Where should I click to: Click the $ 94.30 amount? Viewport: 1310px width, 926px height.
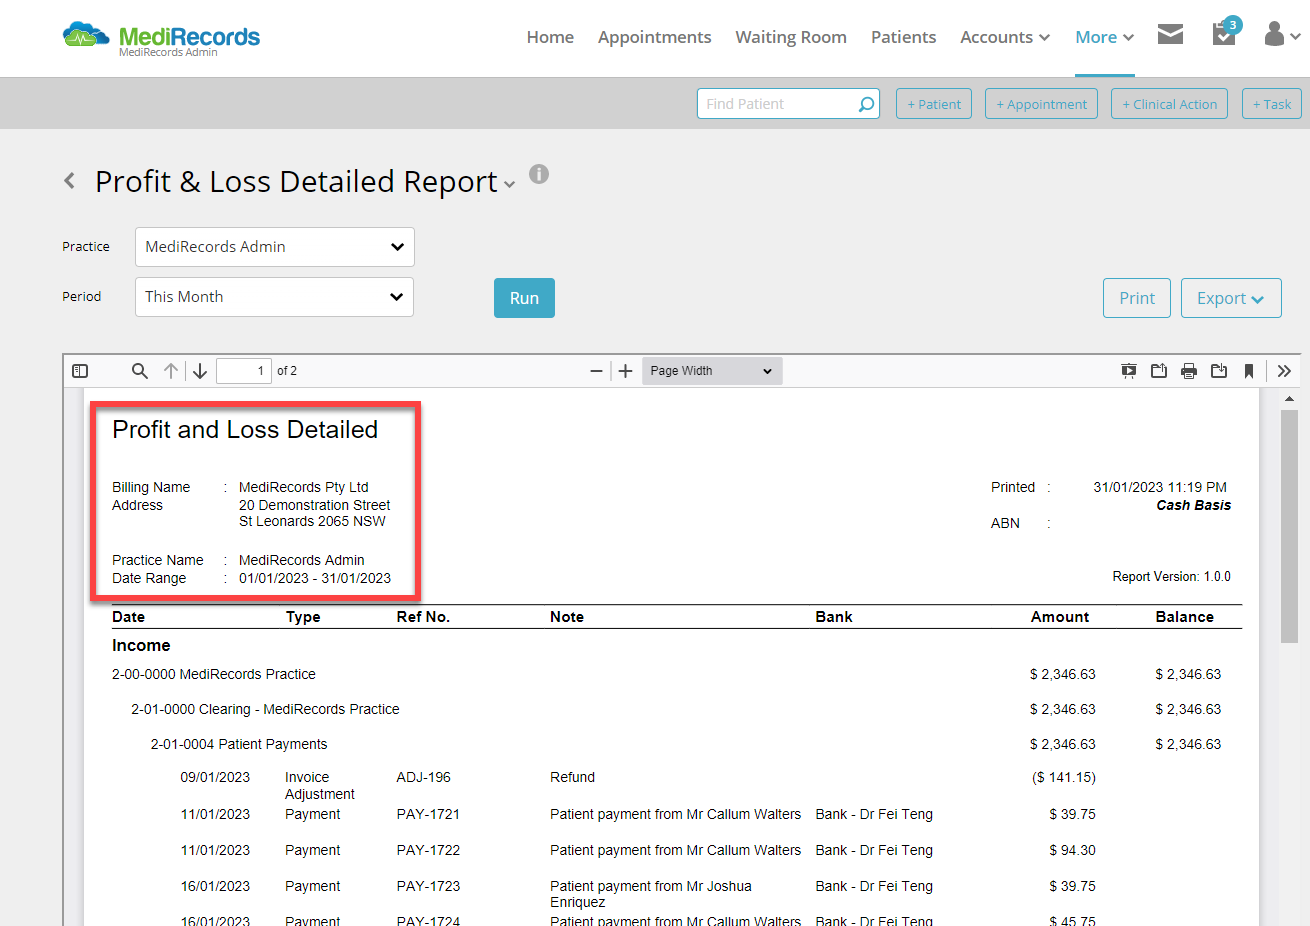coord(1072,850)
